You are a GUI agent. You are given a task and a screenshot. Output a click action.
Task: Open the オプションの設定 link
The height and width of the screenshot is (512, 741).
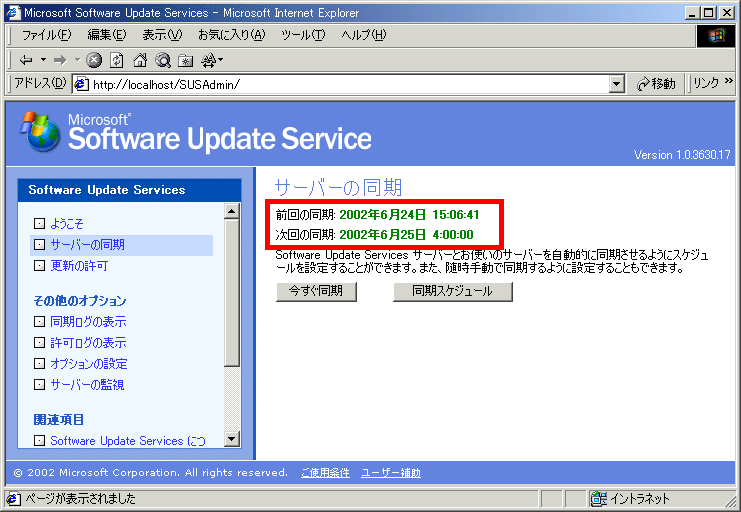click(x=89, y=364)
